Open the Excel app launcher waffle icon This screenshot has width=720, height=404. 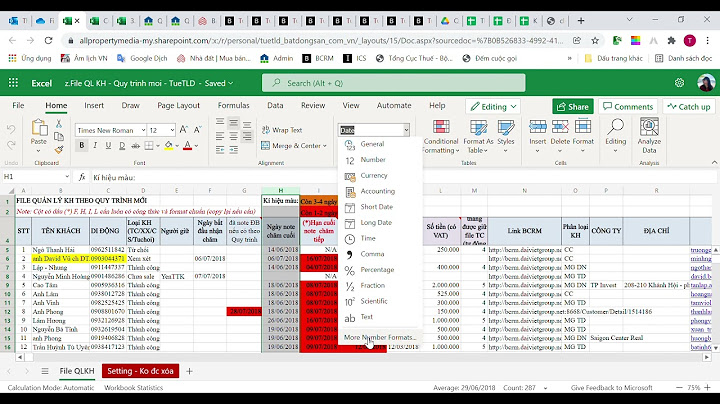[13, 83]
